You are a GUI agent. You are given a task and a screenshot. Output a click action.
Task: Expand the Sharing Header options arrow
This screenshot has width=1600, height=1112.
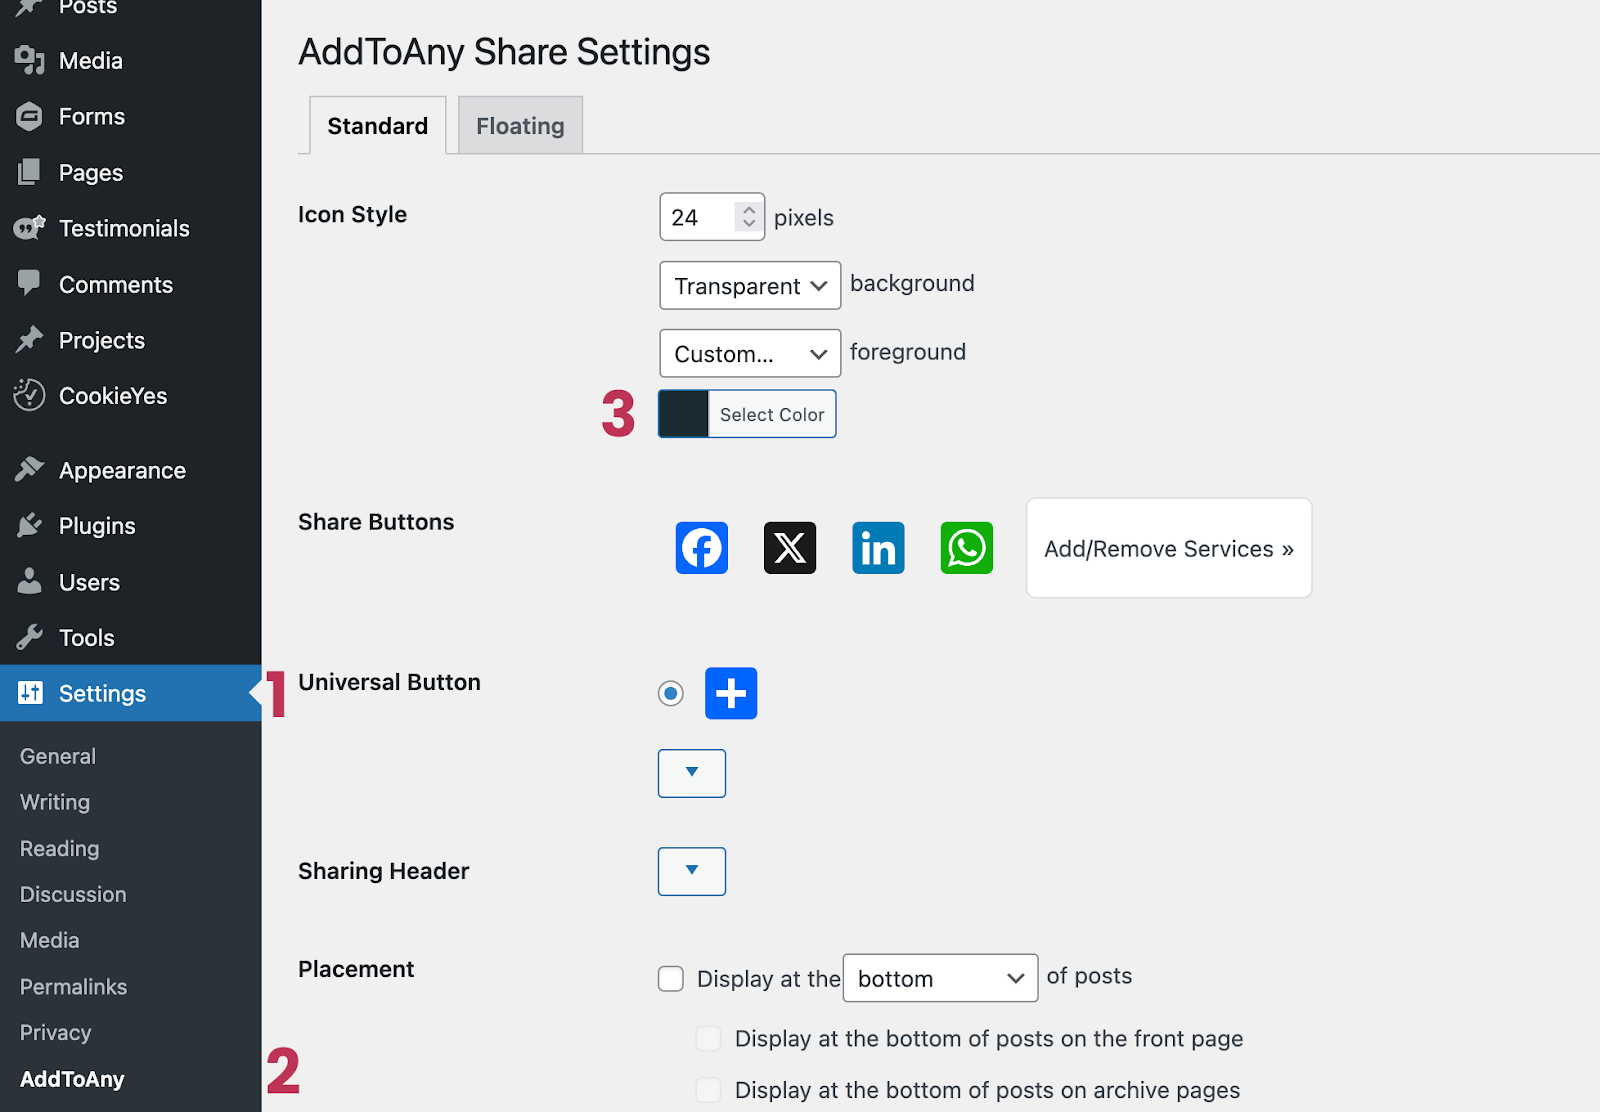[x=692, y=871]
